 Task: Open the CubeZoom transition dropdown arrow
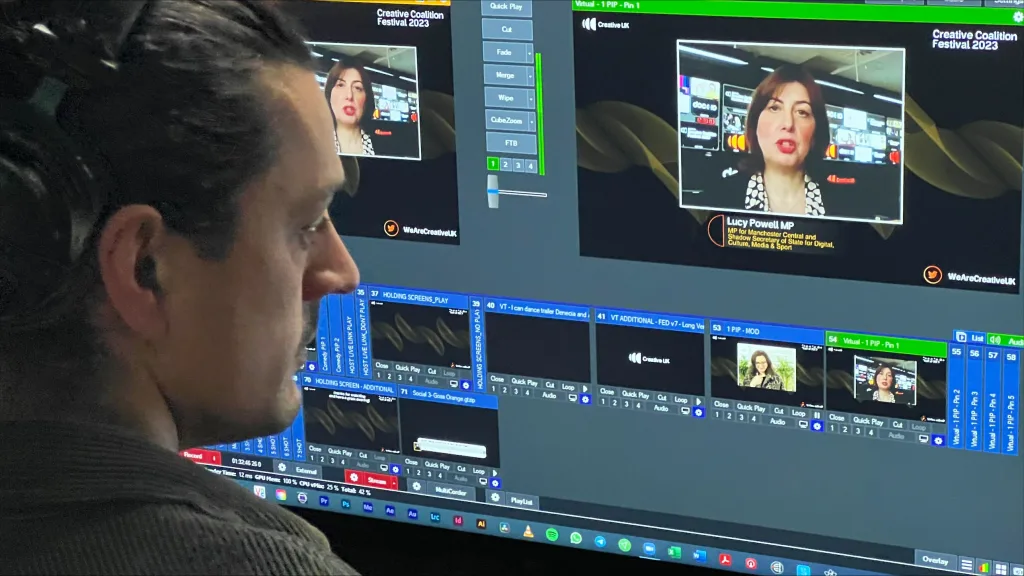pos(532,120)
